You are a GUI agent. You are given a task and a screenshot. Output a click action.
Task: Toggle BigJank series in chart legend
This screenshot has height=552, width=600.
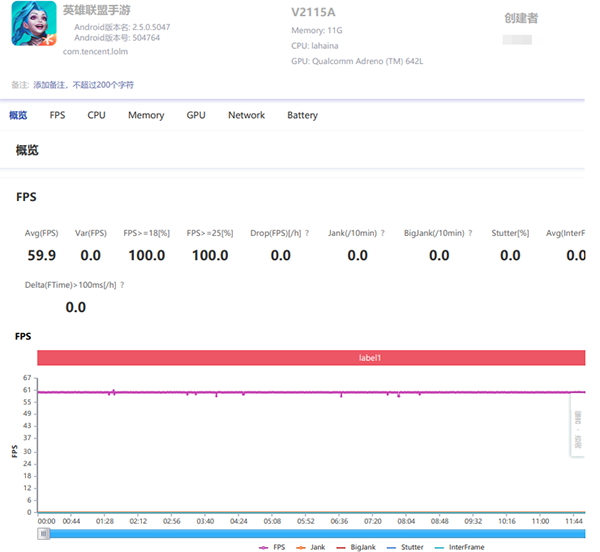[355, 547]
